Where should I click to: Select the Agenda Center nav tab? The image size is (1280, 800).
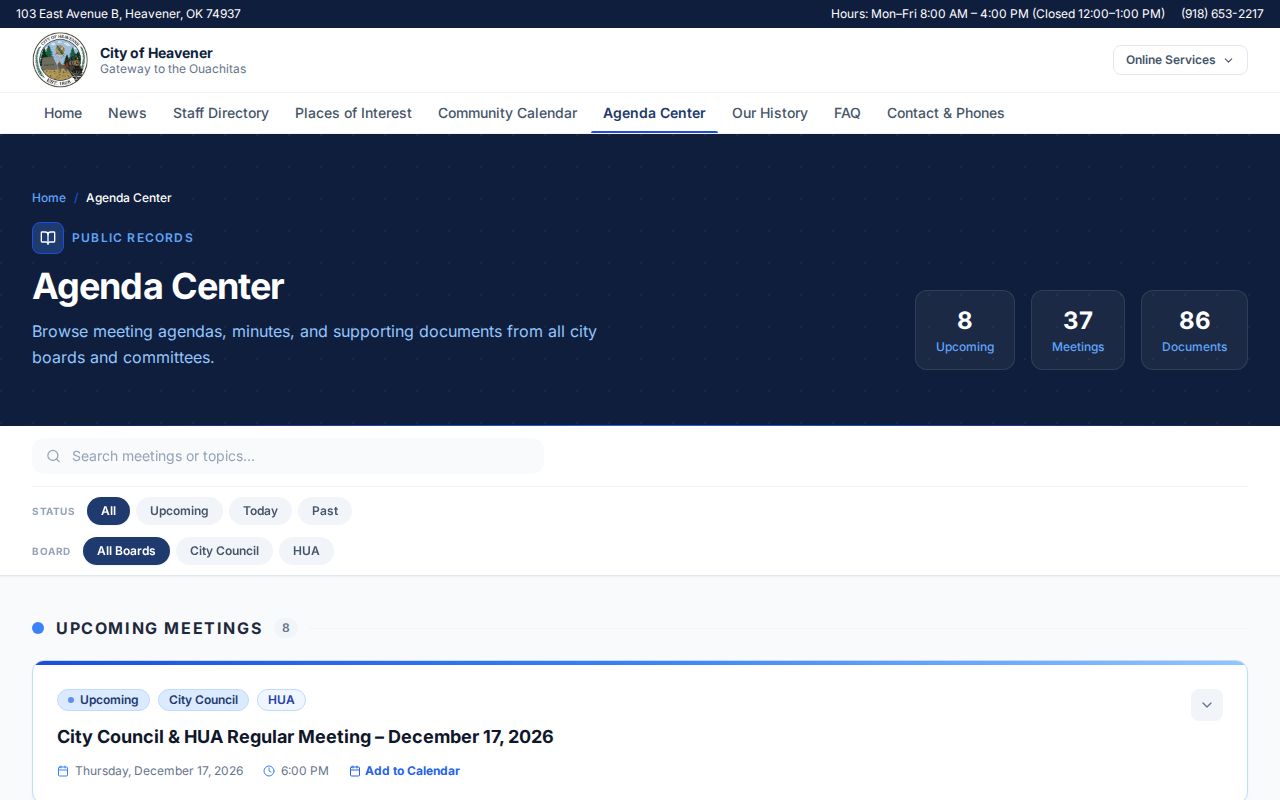(654, 113)
